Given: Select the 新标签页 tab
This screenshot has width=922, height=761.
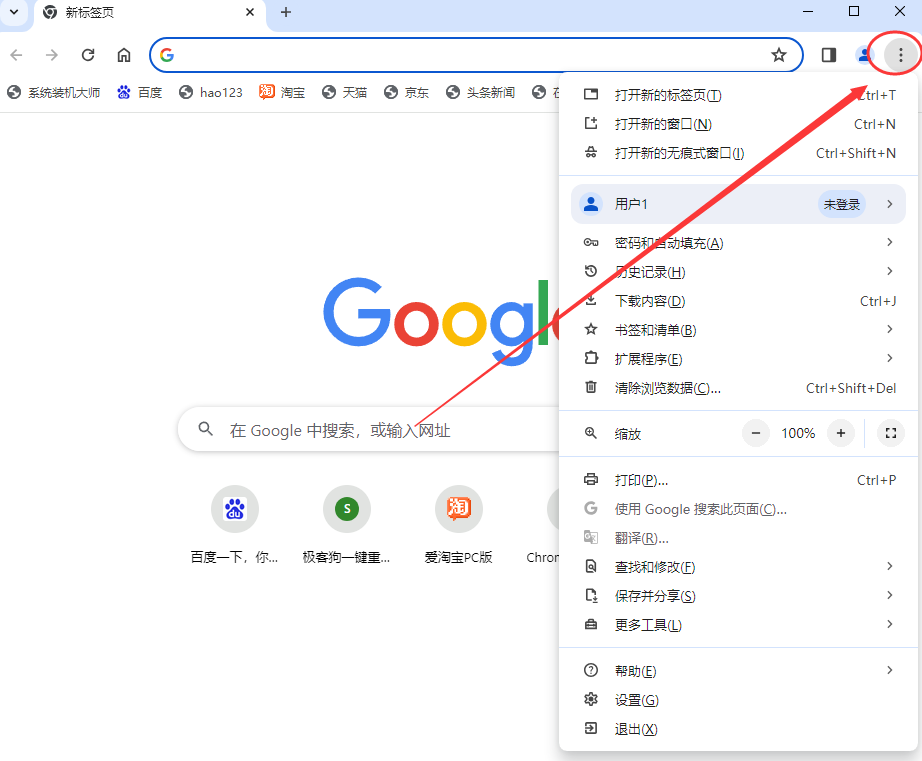Looking at the screenshot, I should (150, 13).
